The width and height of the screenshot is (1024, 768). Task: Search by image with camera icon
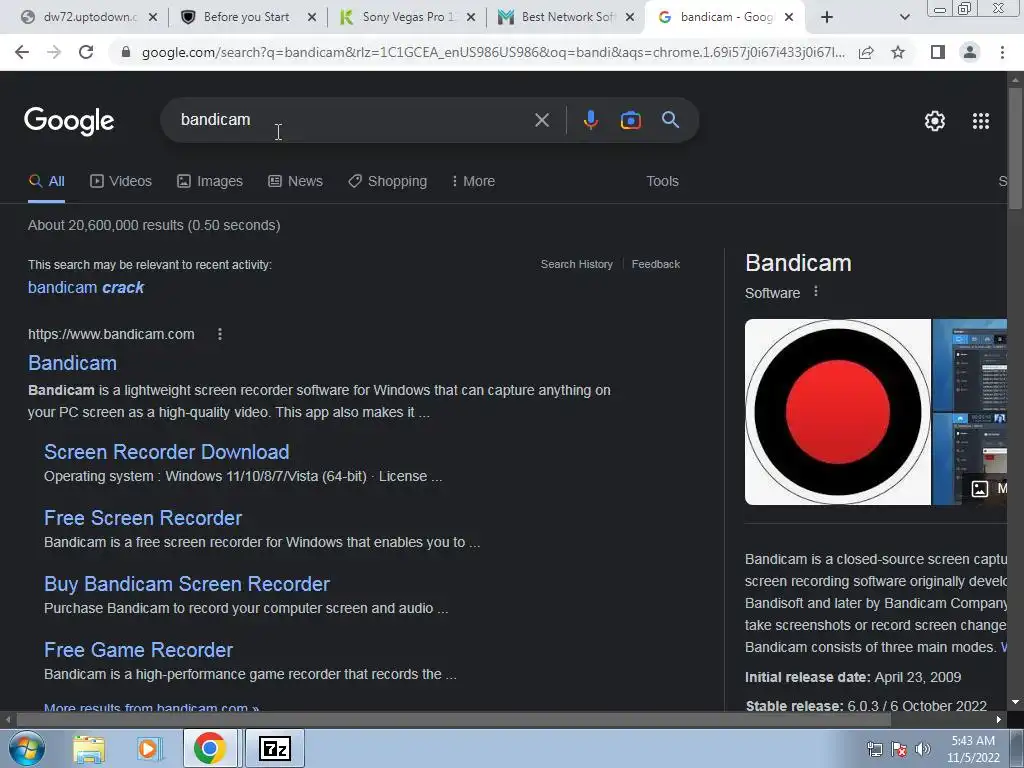tap(630, 120)
